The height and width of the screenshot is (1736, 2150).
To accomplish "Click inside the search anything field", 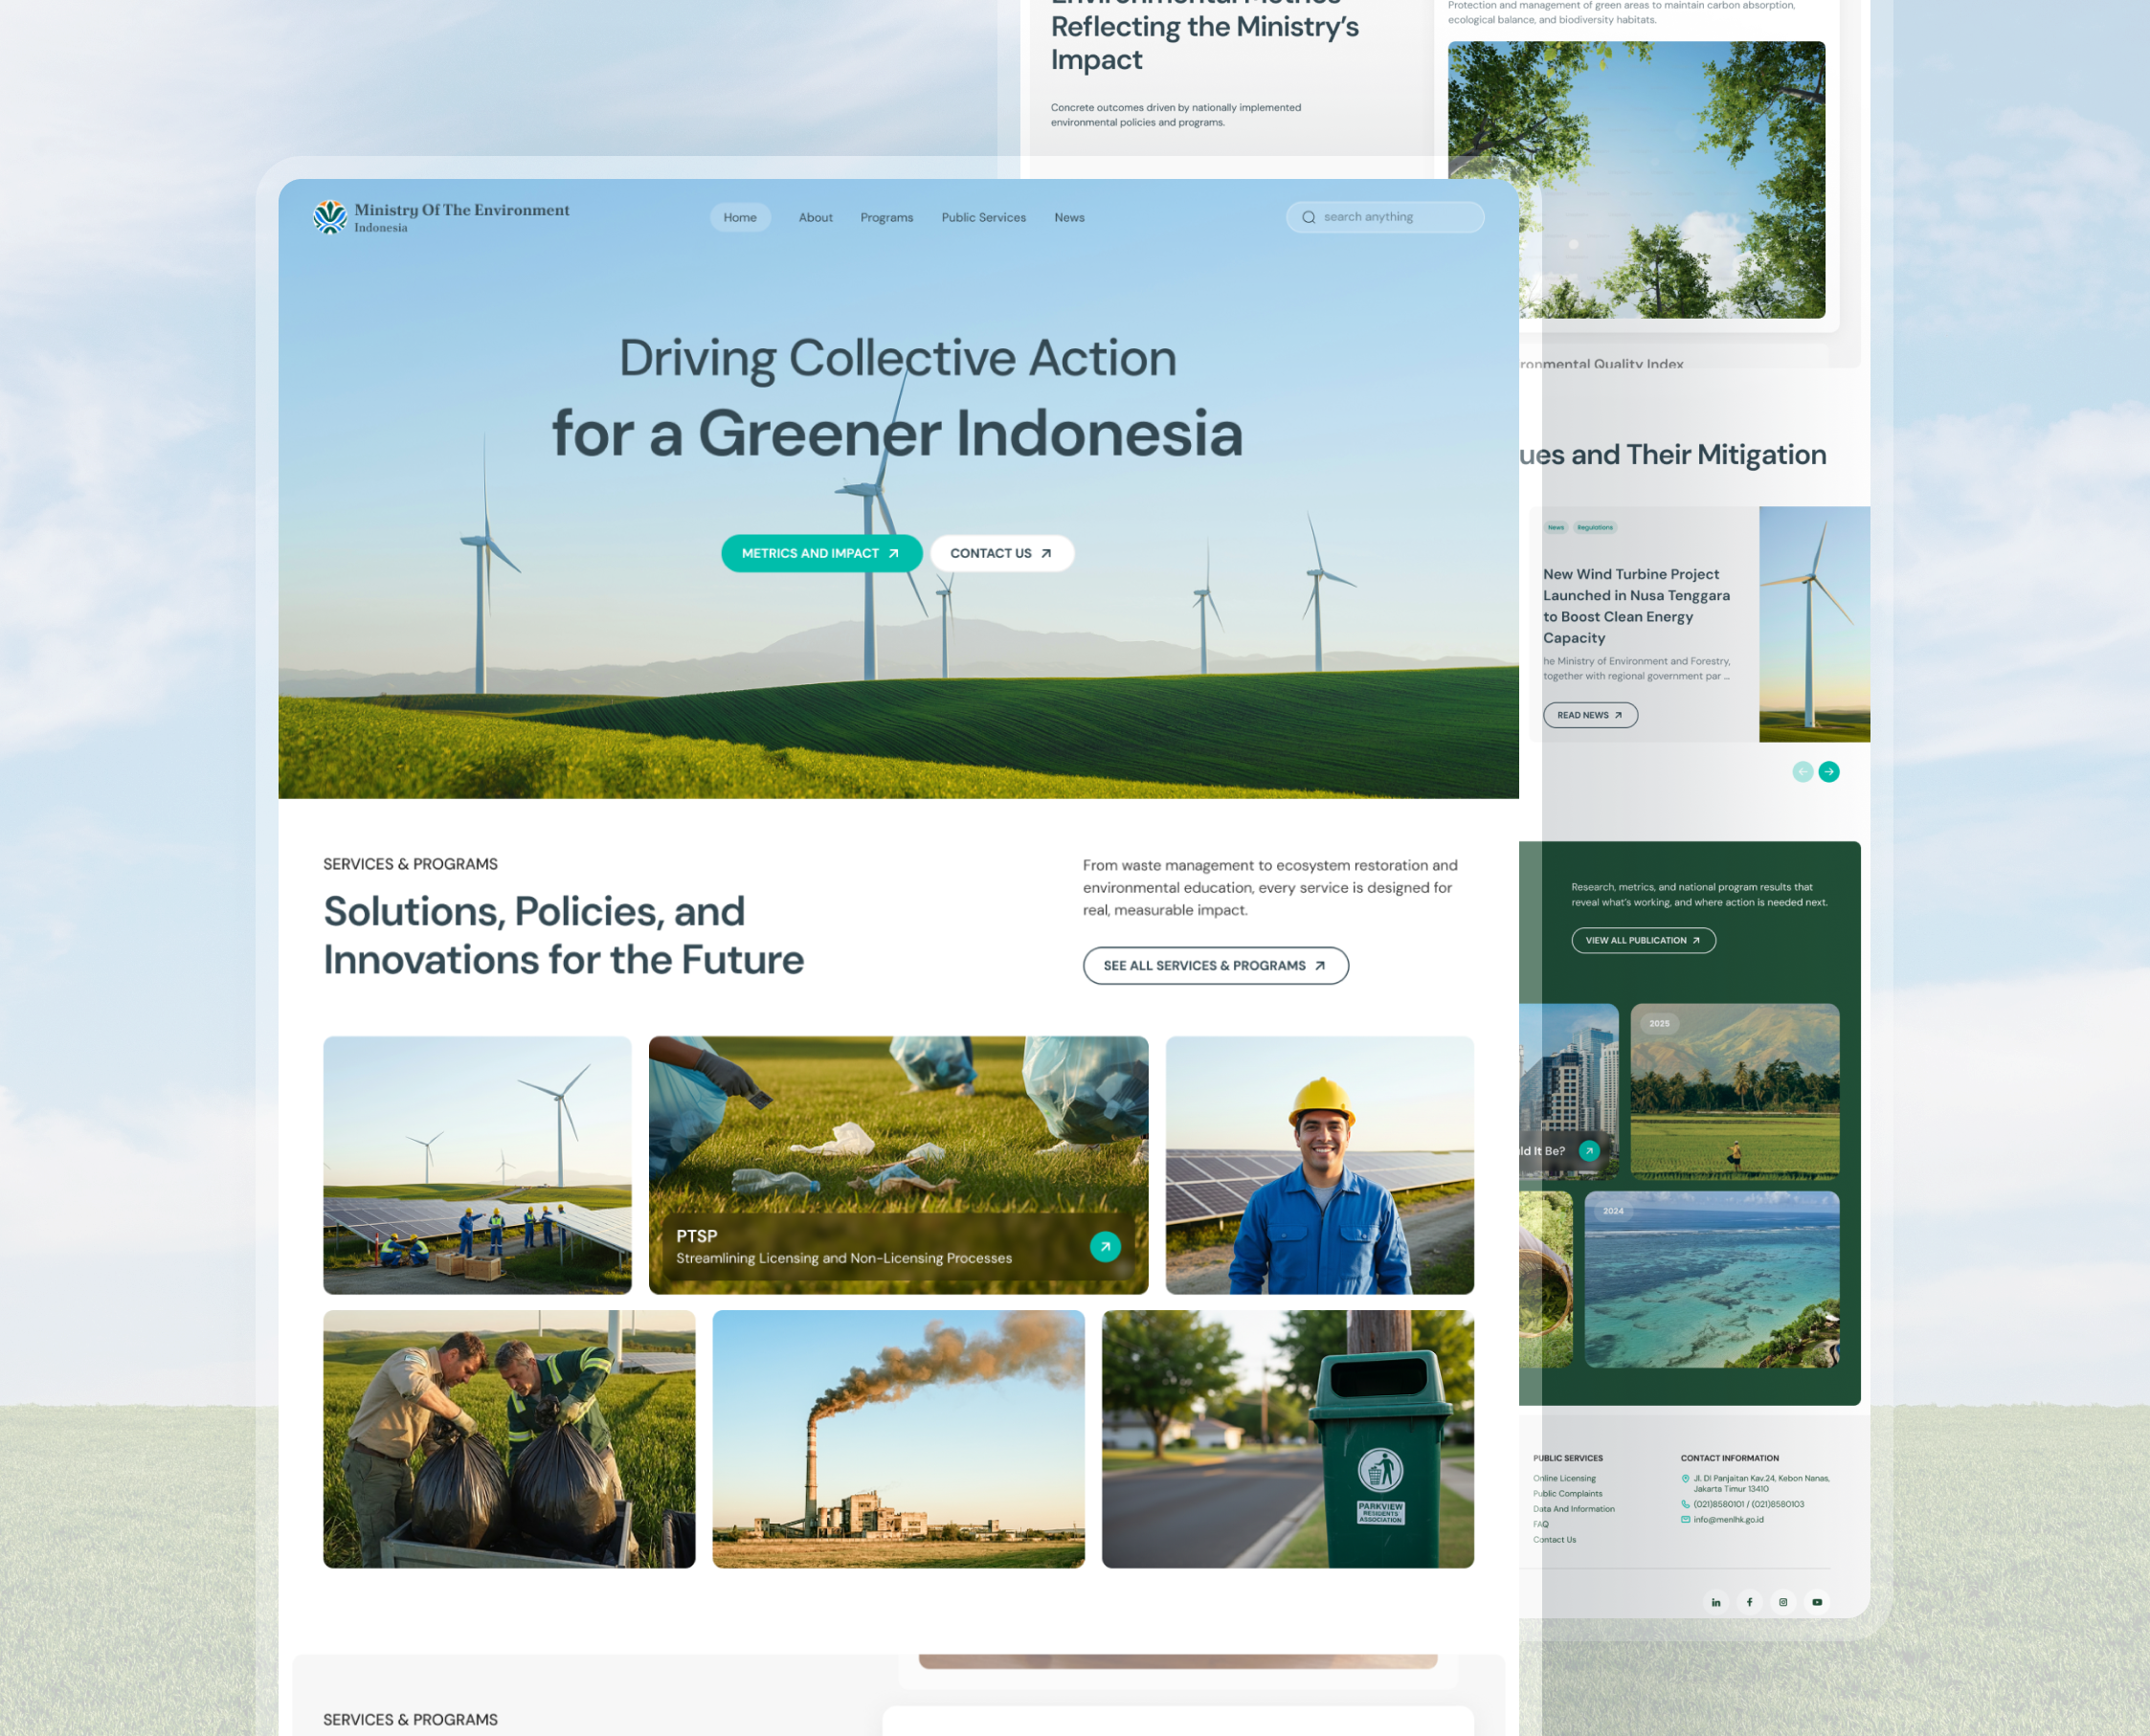I will (1390, 216).
